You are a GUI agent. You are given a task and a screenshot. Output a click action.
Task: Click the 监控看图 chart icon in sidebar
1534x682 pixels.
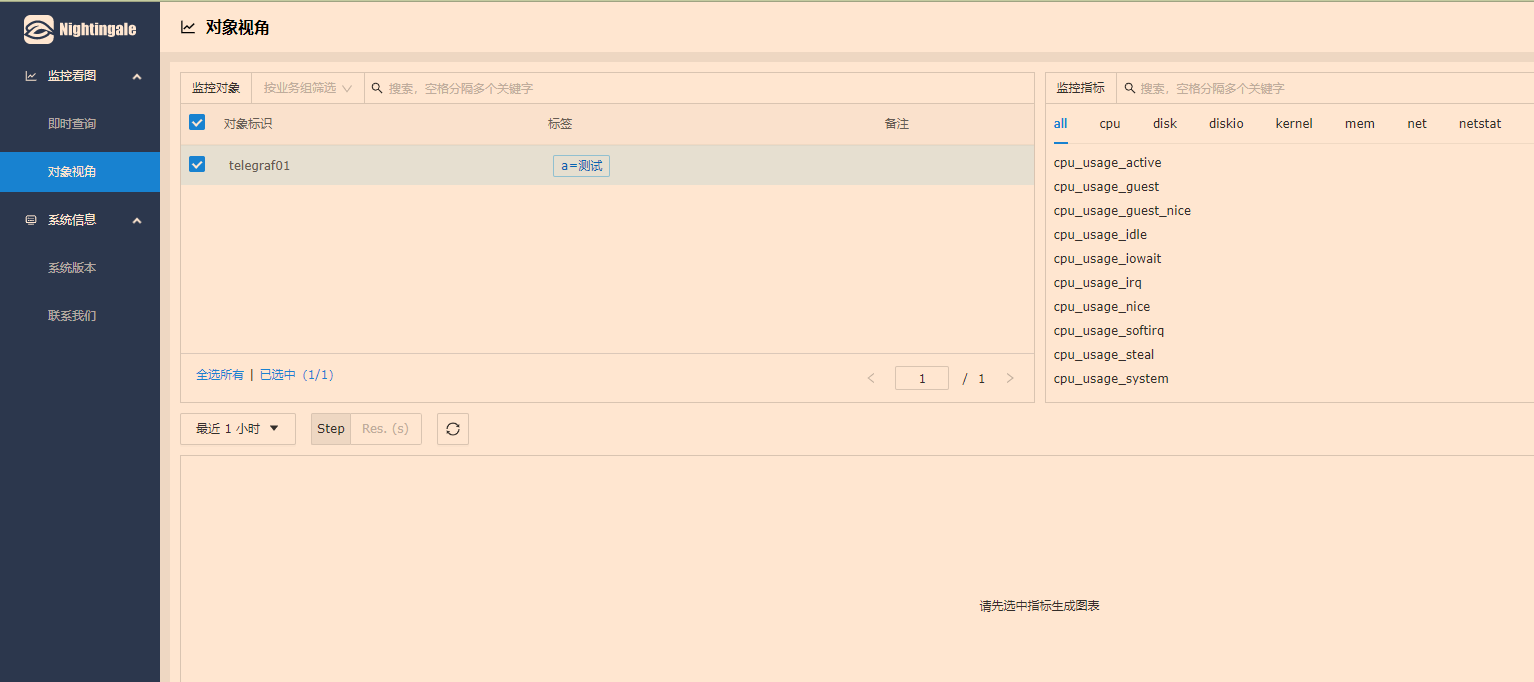click(x=31, y=76)
